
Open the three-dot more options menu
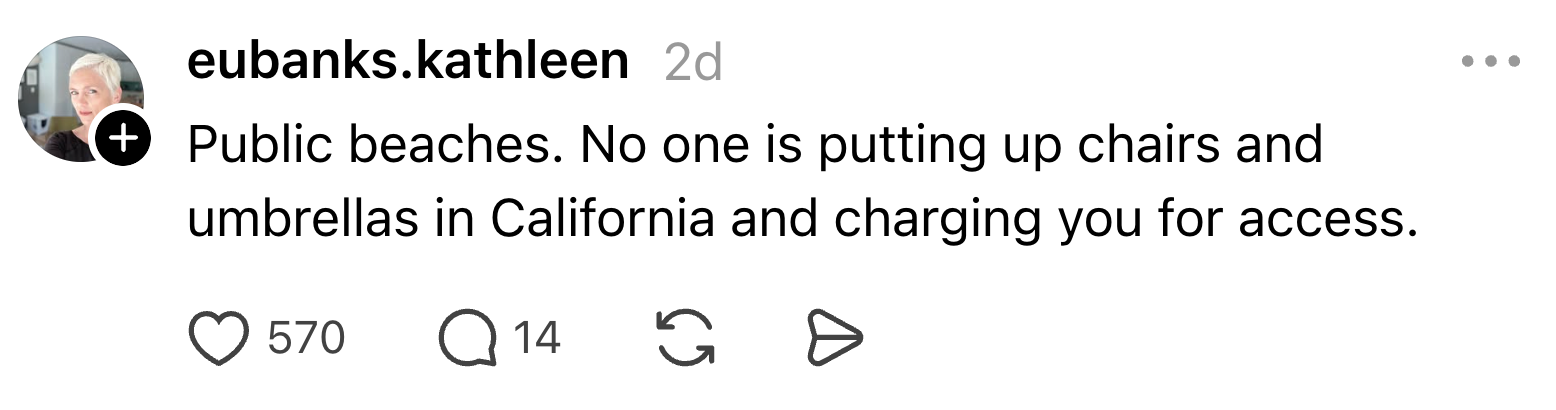point(1490,62)
